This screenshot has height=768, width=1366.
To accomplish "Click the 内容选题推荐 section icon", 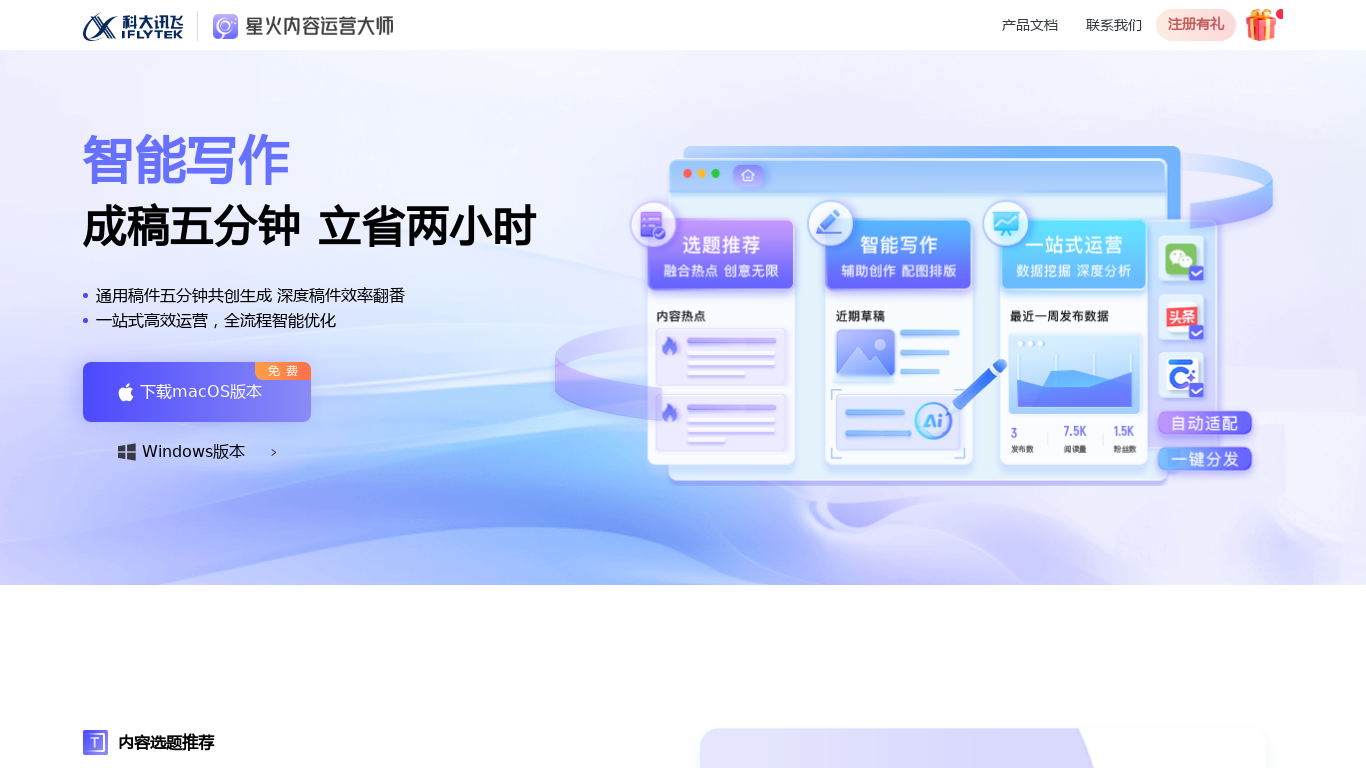I will coord(95,742).
